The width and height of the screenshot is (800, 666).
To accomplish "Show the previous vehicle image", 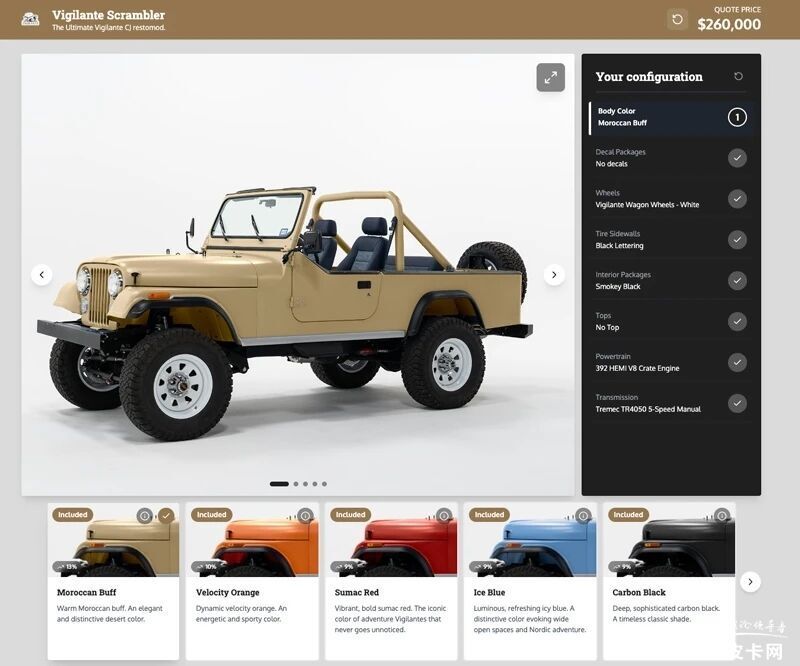I will [x=42, y=275].
